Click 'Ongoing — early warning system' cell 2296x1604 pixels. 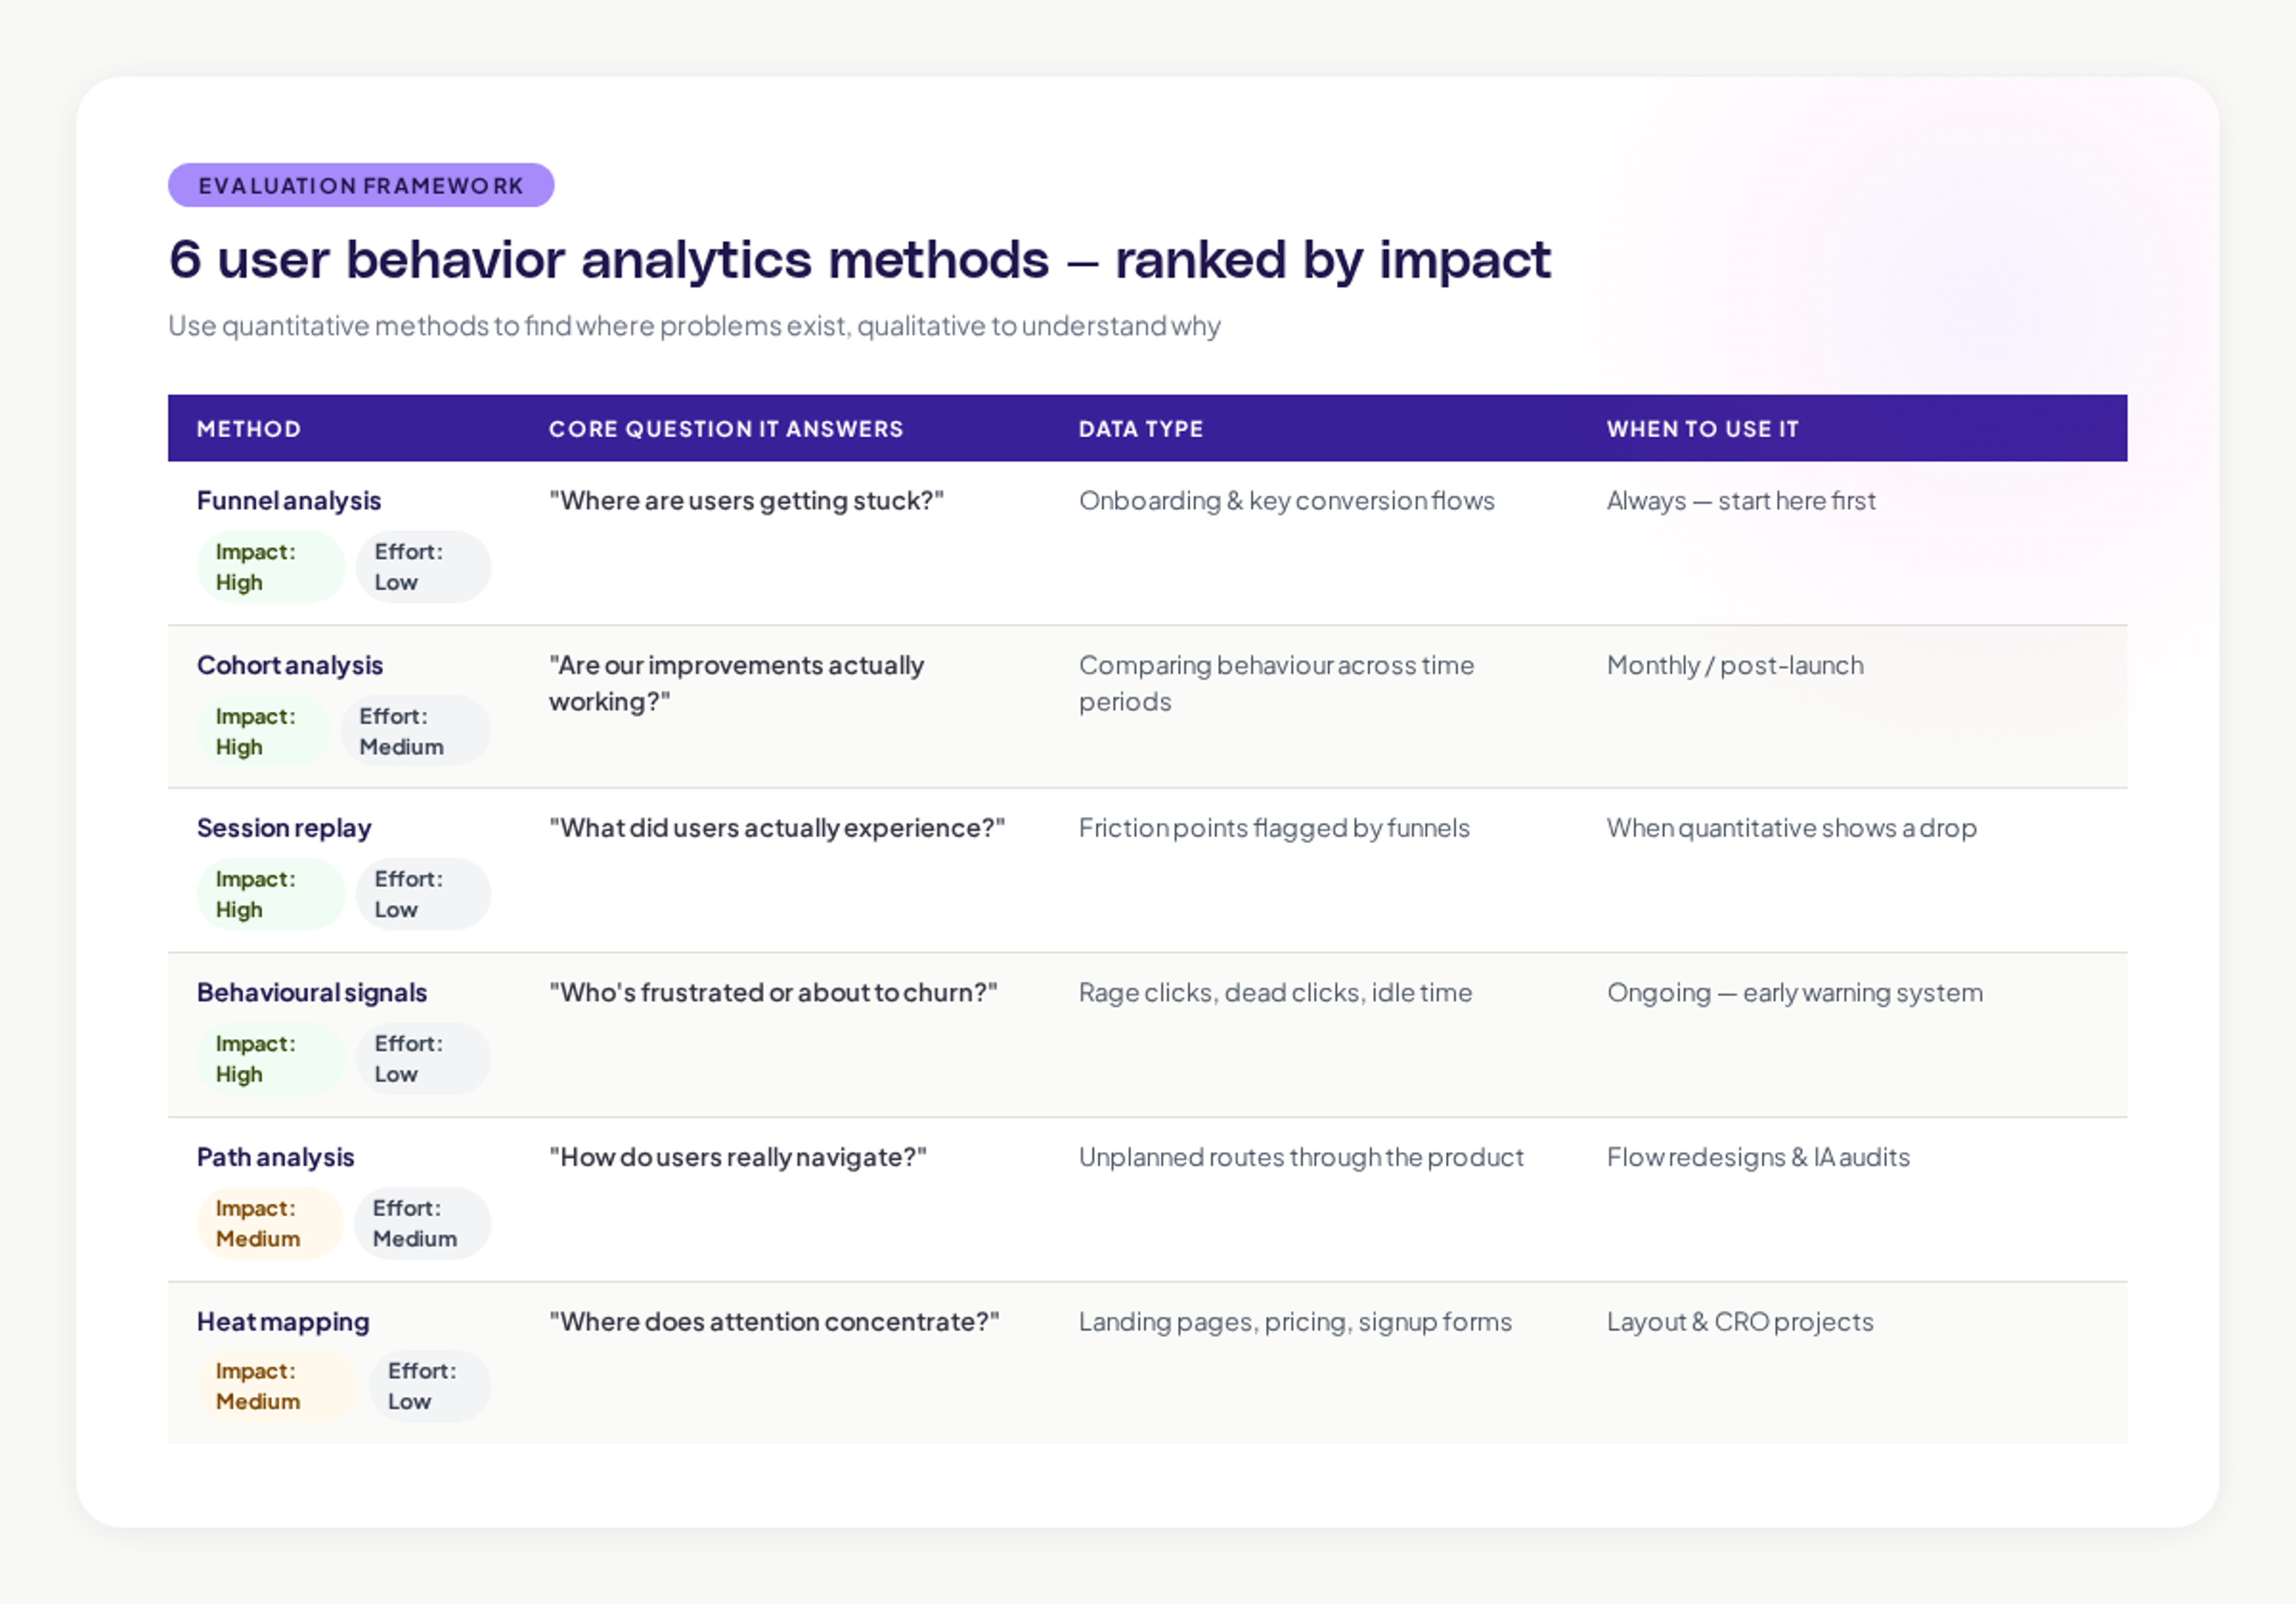point(1795,993)
